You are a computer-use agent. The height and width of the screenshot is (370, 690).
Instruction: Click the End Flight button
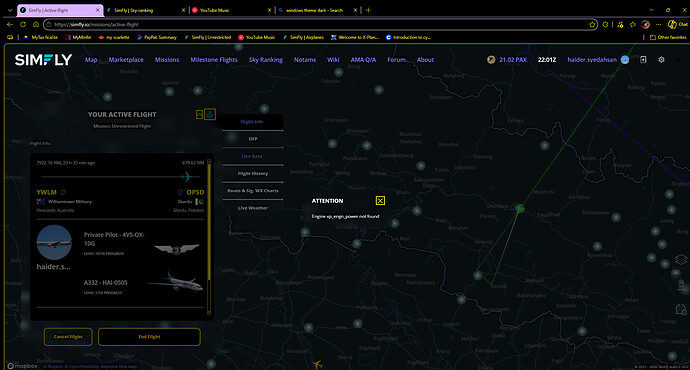[149, 337]
